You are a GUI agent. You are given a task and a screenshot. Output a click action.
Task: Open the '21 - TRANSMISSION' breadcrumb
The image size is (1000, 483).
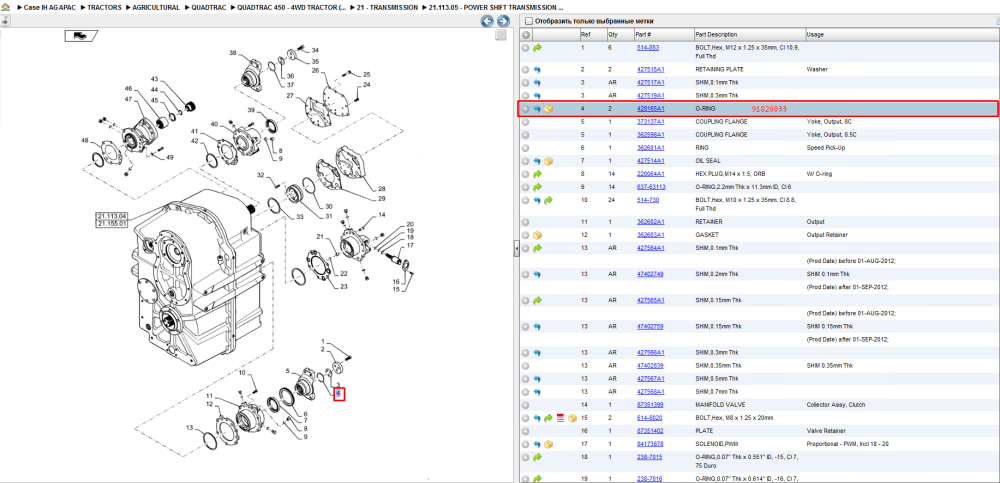tap(387, 7)
